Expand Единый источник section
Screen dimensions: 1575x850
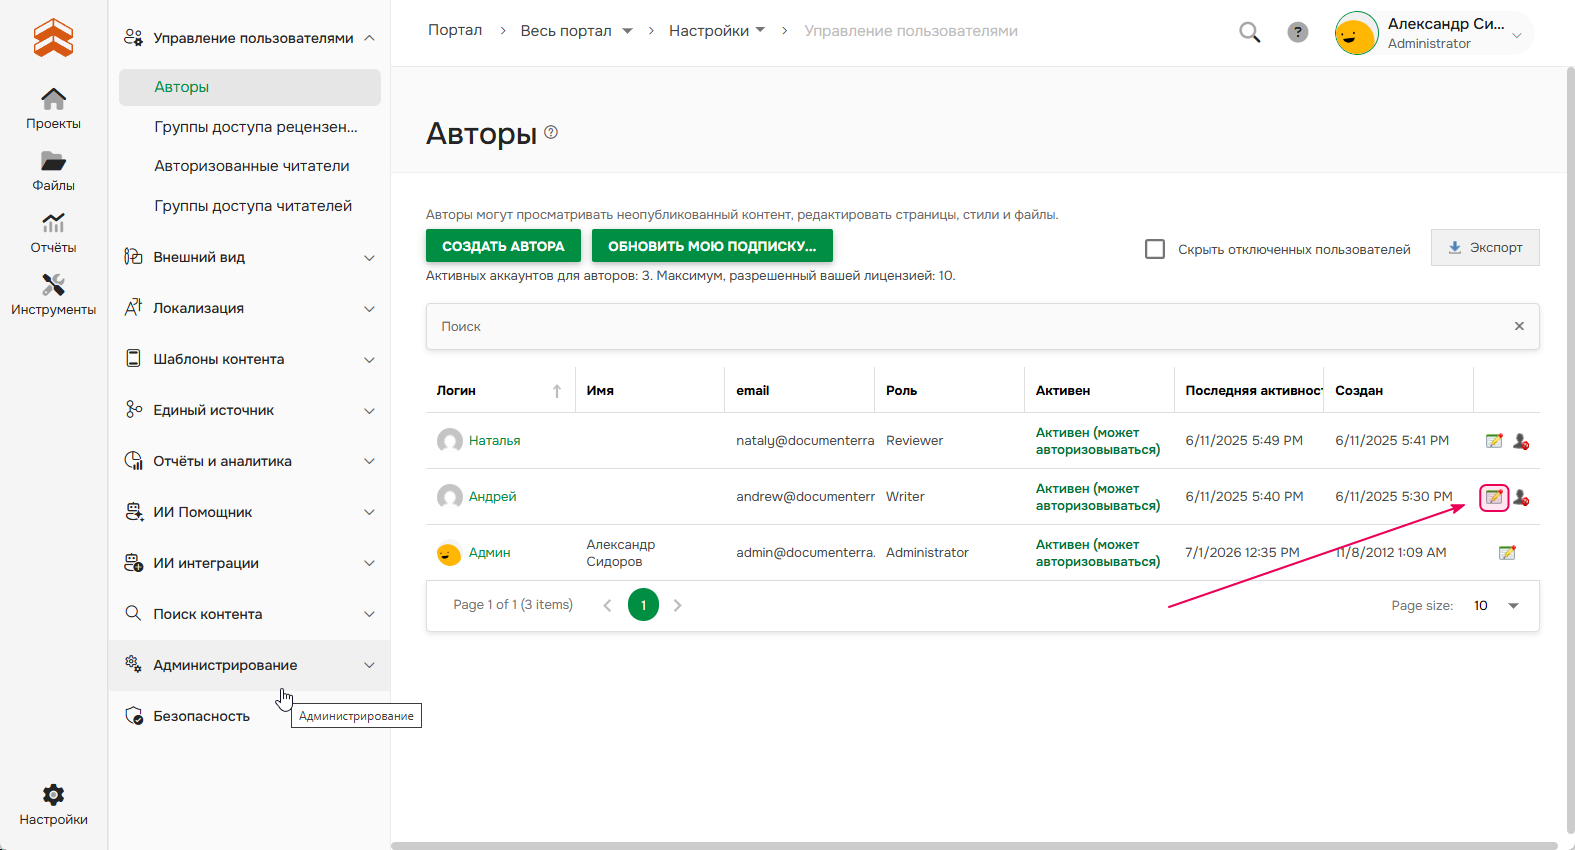(x=369, y=410)
